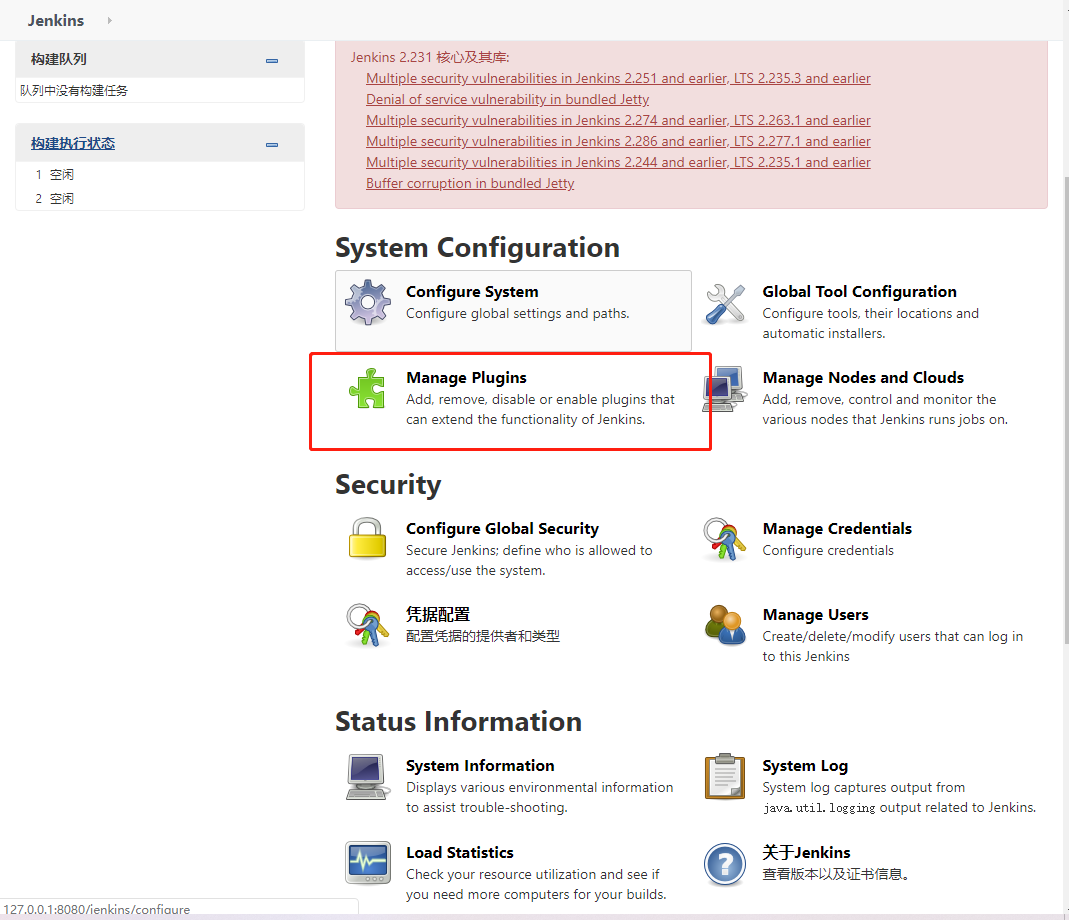
Task: Open the Manage Users title link
Action: 815,614
